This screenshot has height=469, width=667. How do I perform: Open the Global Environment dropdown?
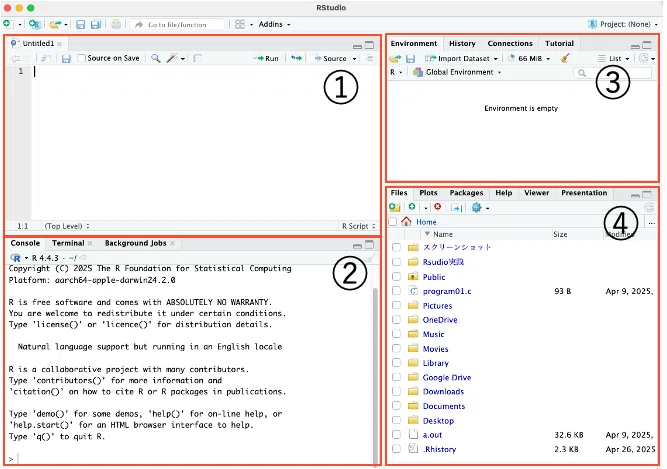457,72
